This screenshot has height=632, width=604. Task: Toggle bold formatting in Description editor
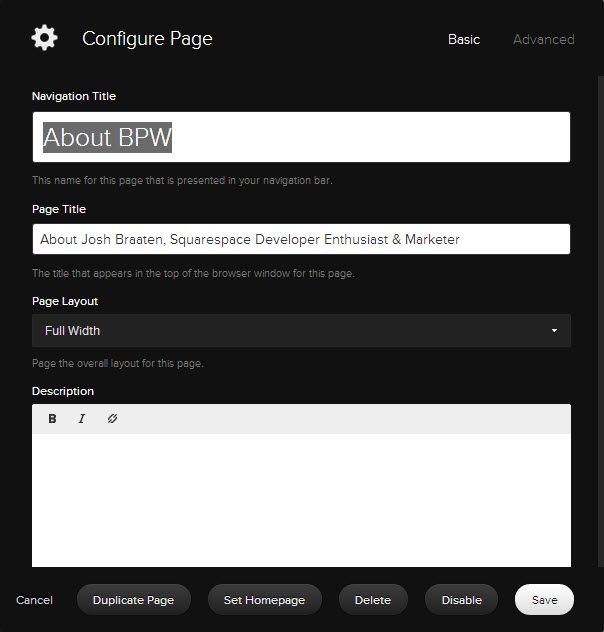click(x=52, y=419)
